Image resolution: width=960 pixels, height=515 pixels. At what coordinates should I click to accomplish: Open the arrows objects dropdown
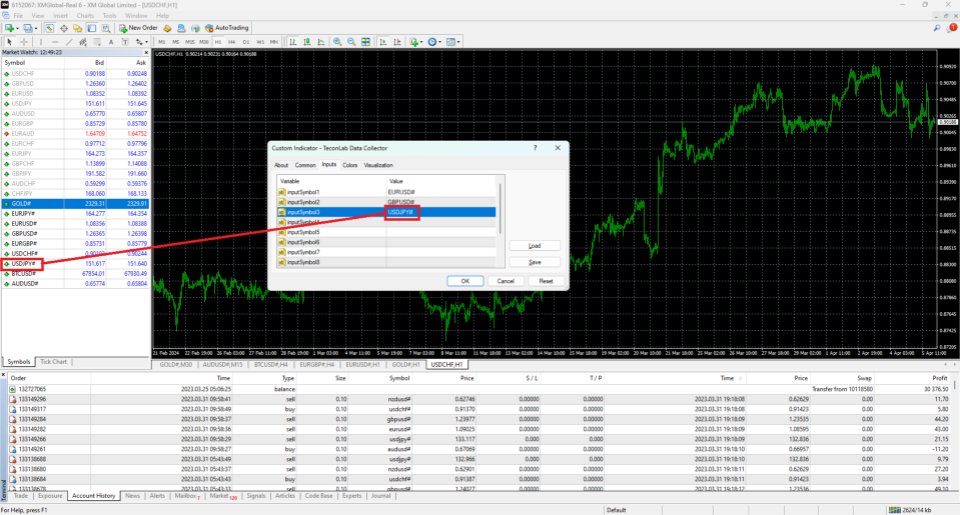tap(142, 42)
